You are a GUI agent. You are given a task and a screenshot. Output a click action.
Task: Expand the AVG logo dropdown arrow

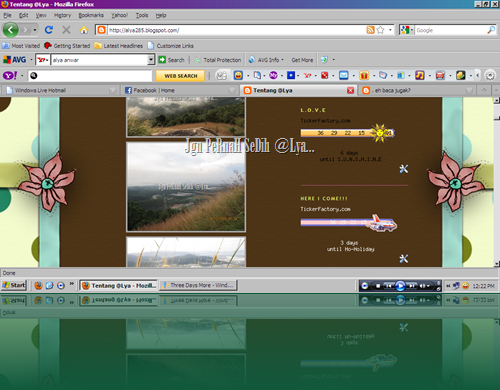31,60
